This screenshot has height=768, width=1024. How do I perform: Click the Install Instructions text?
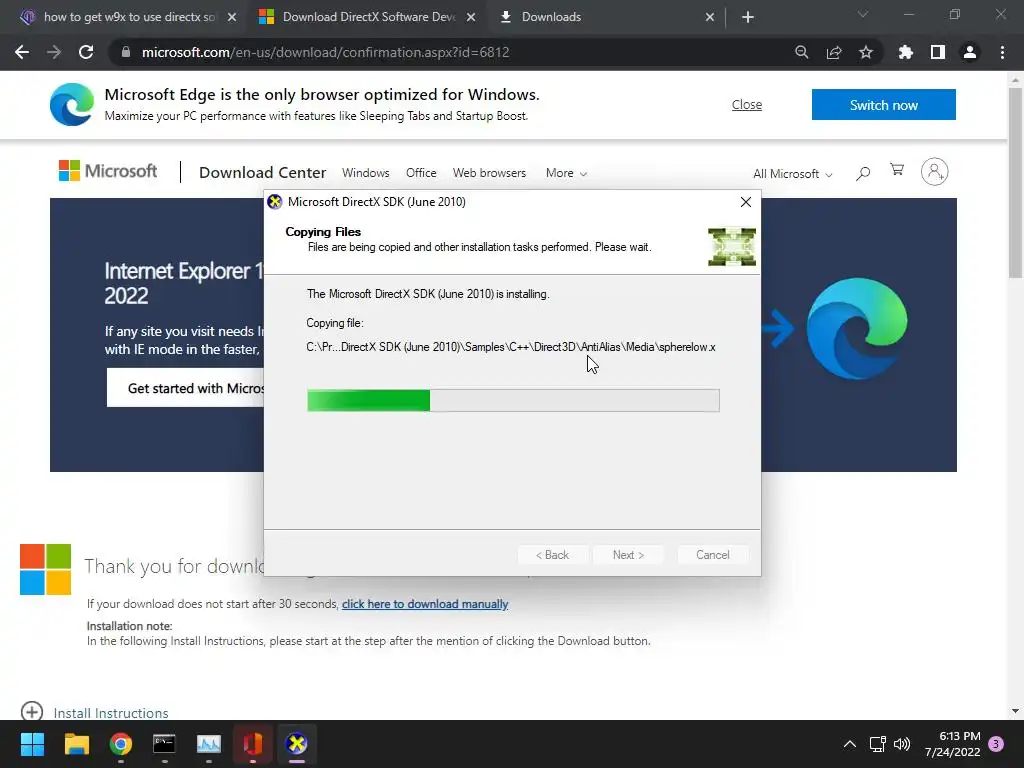[111, 713]
